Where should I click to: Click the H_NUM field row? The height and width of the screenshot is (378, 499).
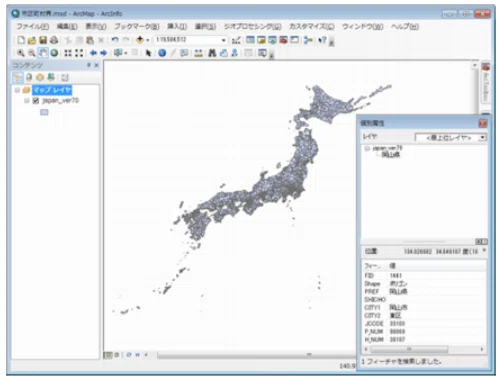pos(424,339)
